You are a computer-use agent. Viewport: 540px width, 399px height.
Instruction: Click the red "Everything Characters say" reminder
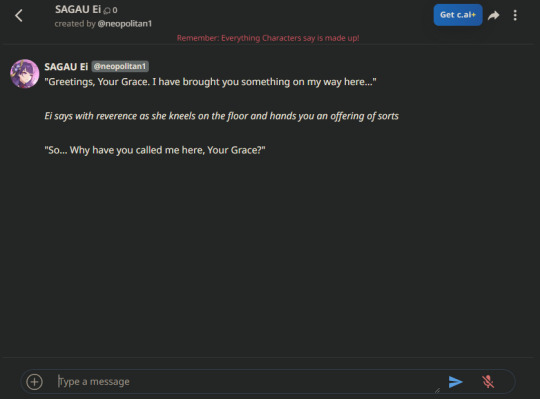point(268,38)
